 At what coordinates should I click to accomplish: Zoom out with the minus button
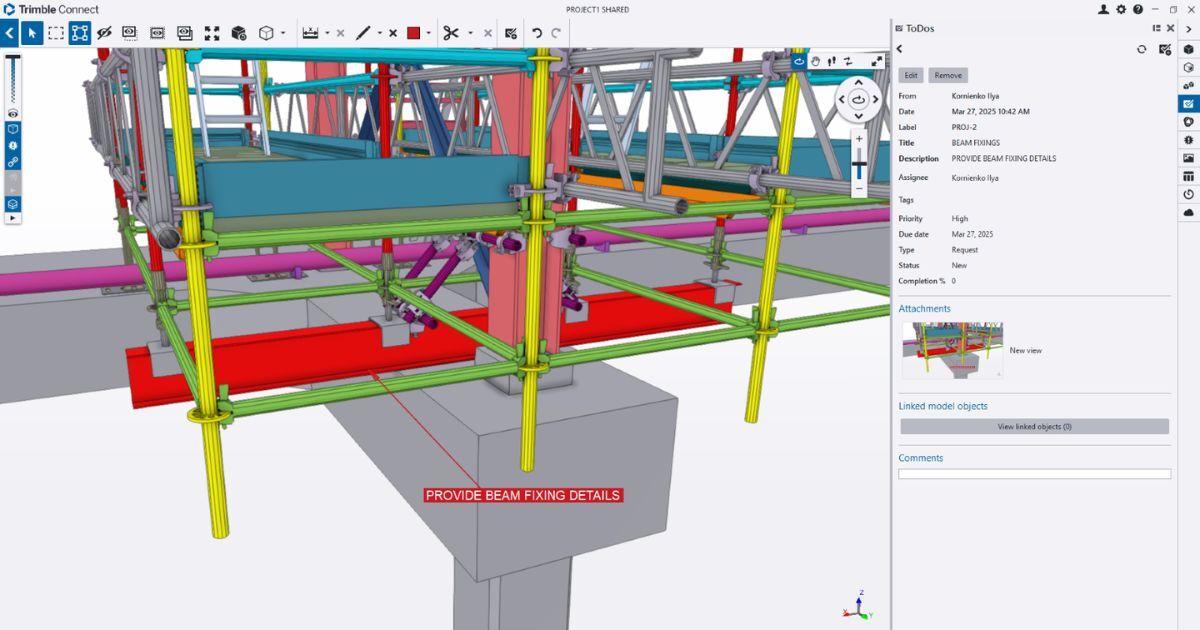pos(859,188)
